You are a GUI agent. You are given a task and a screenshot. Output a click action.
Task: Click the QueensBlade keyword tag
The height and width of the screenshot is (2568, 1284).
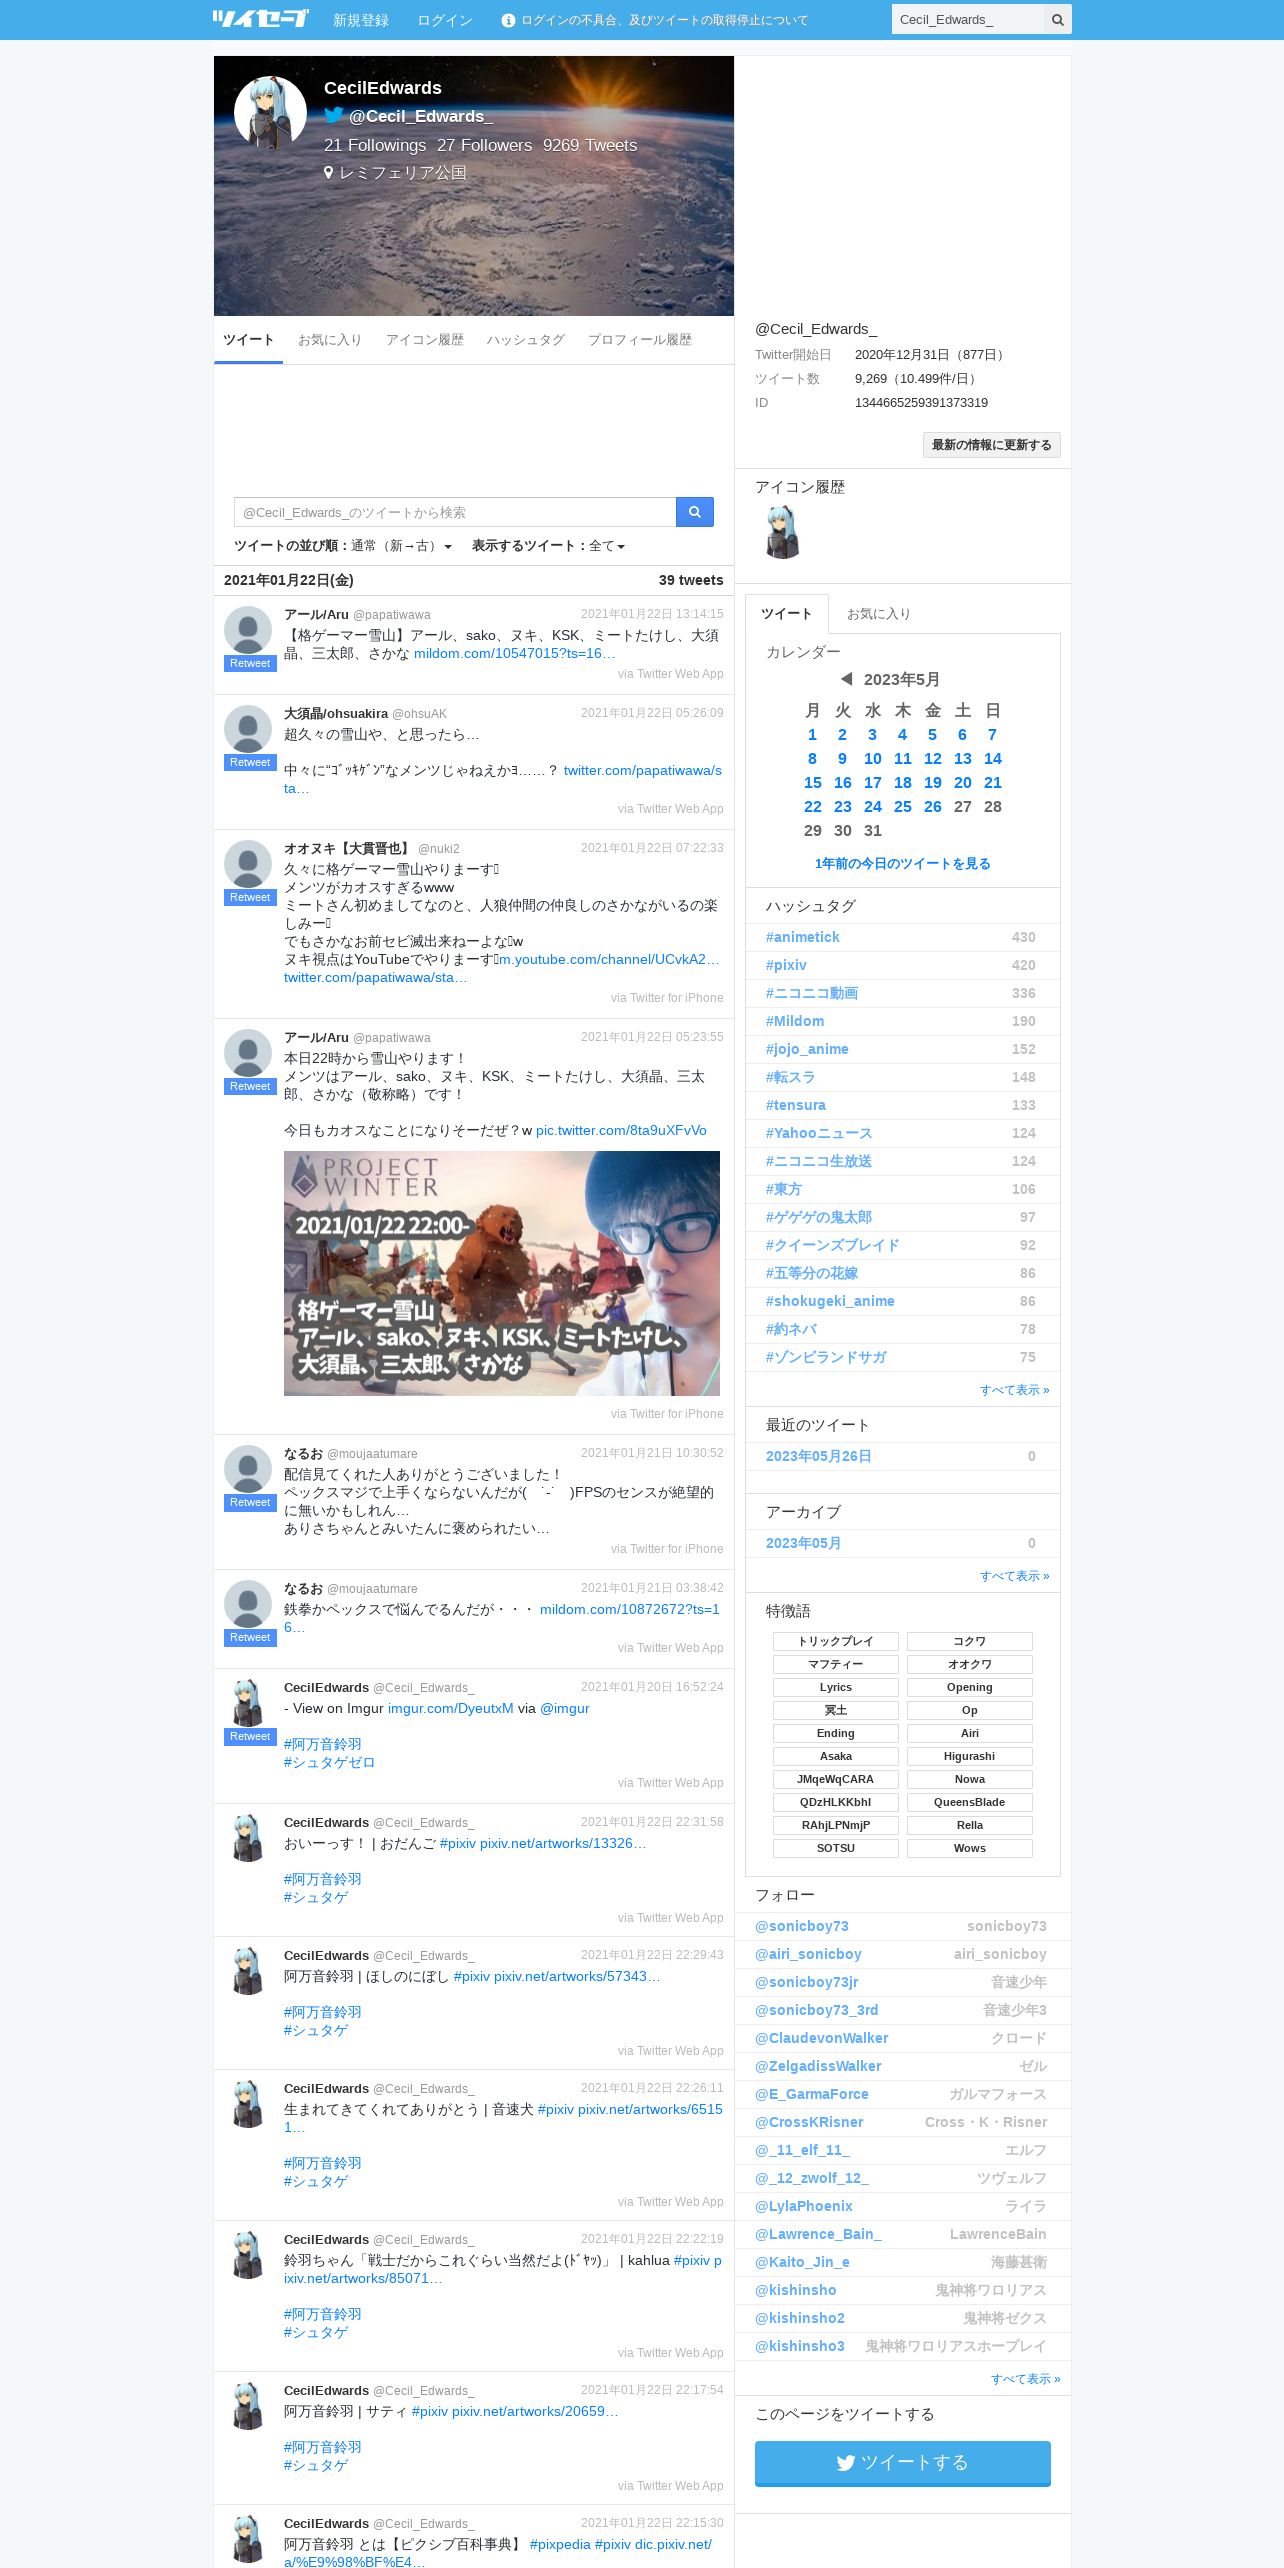click(969, 1802)
